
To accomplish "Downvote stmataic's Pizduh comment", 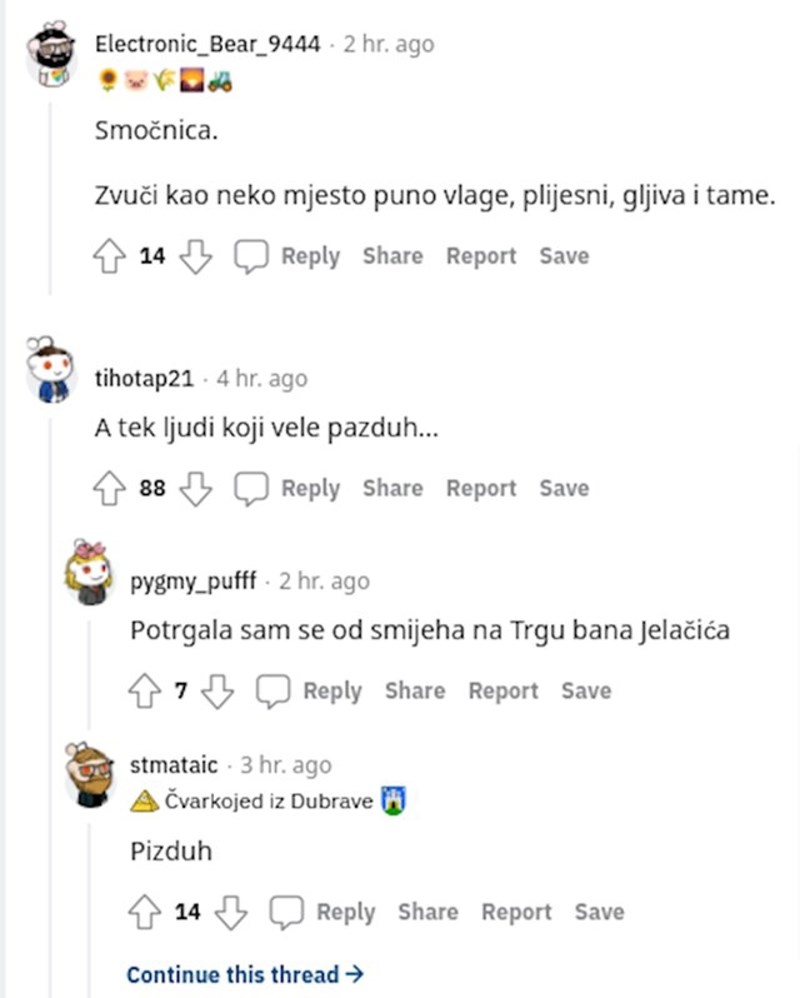I will 232,912.
